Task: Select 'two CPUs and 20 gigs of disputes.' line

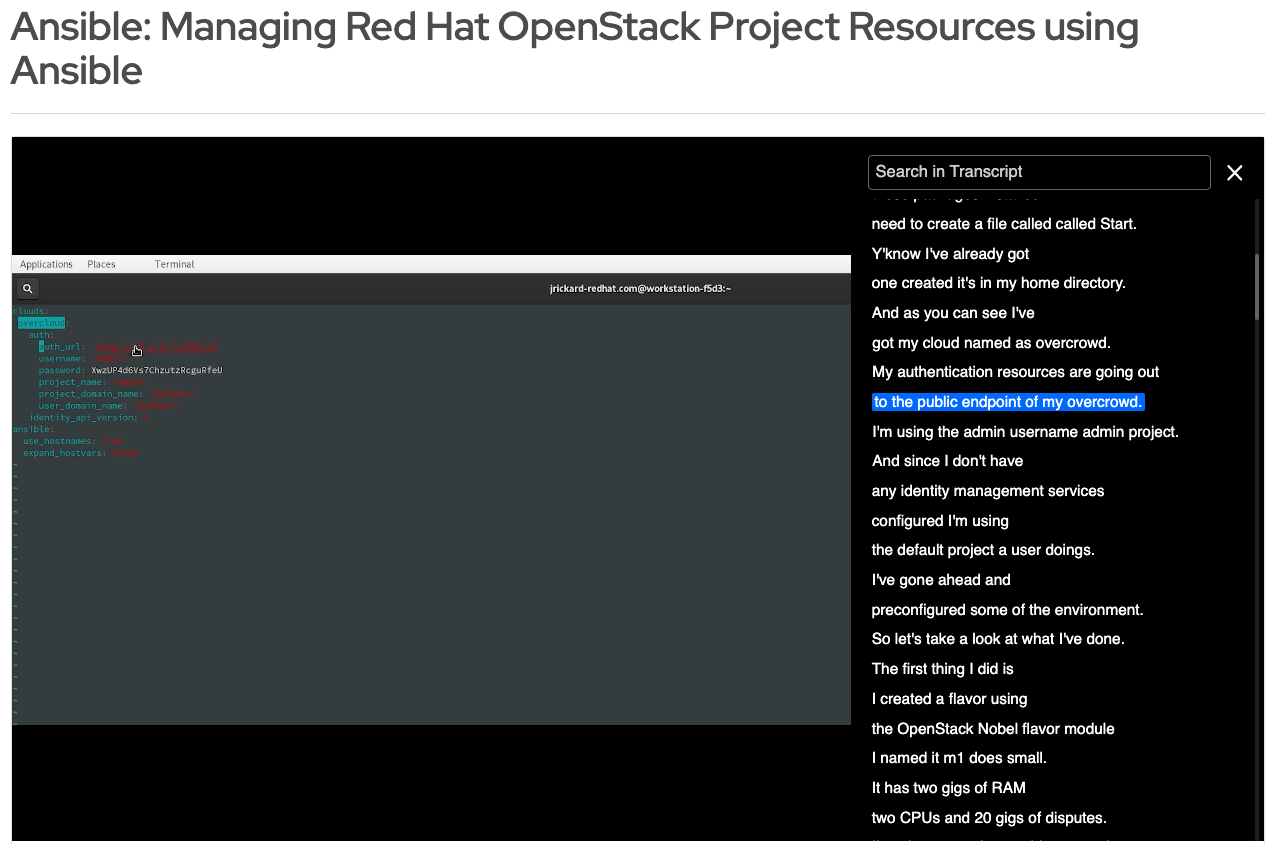Action: coord(989,817)
